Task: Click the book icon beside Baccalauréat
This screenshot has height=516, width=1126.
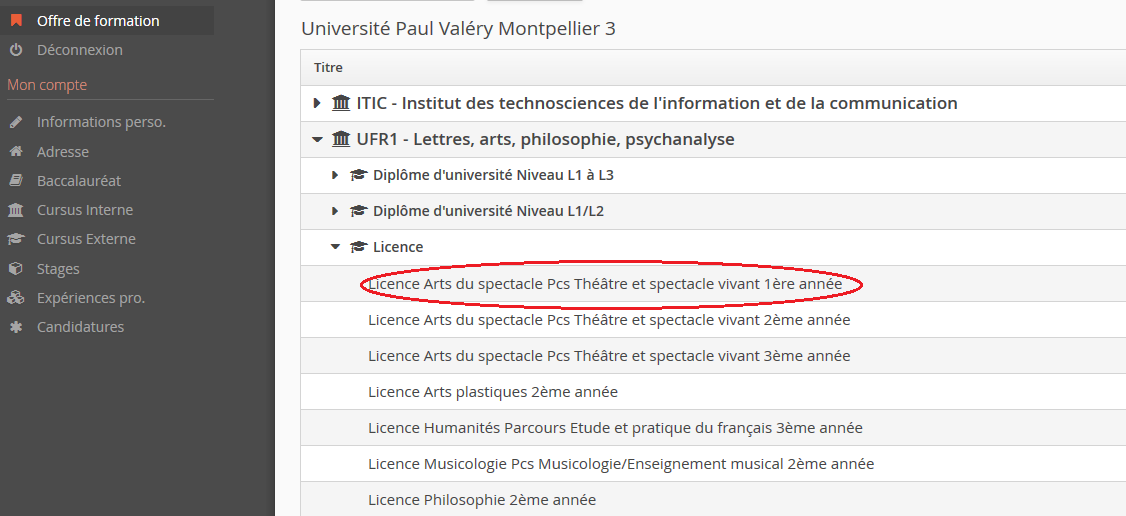Action: (x=16, y=181)
